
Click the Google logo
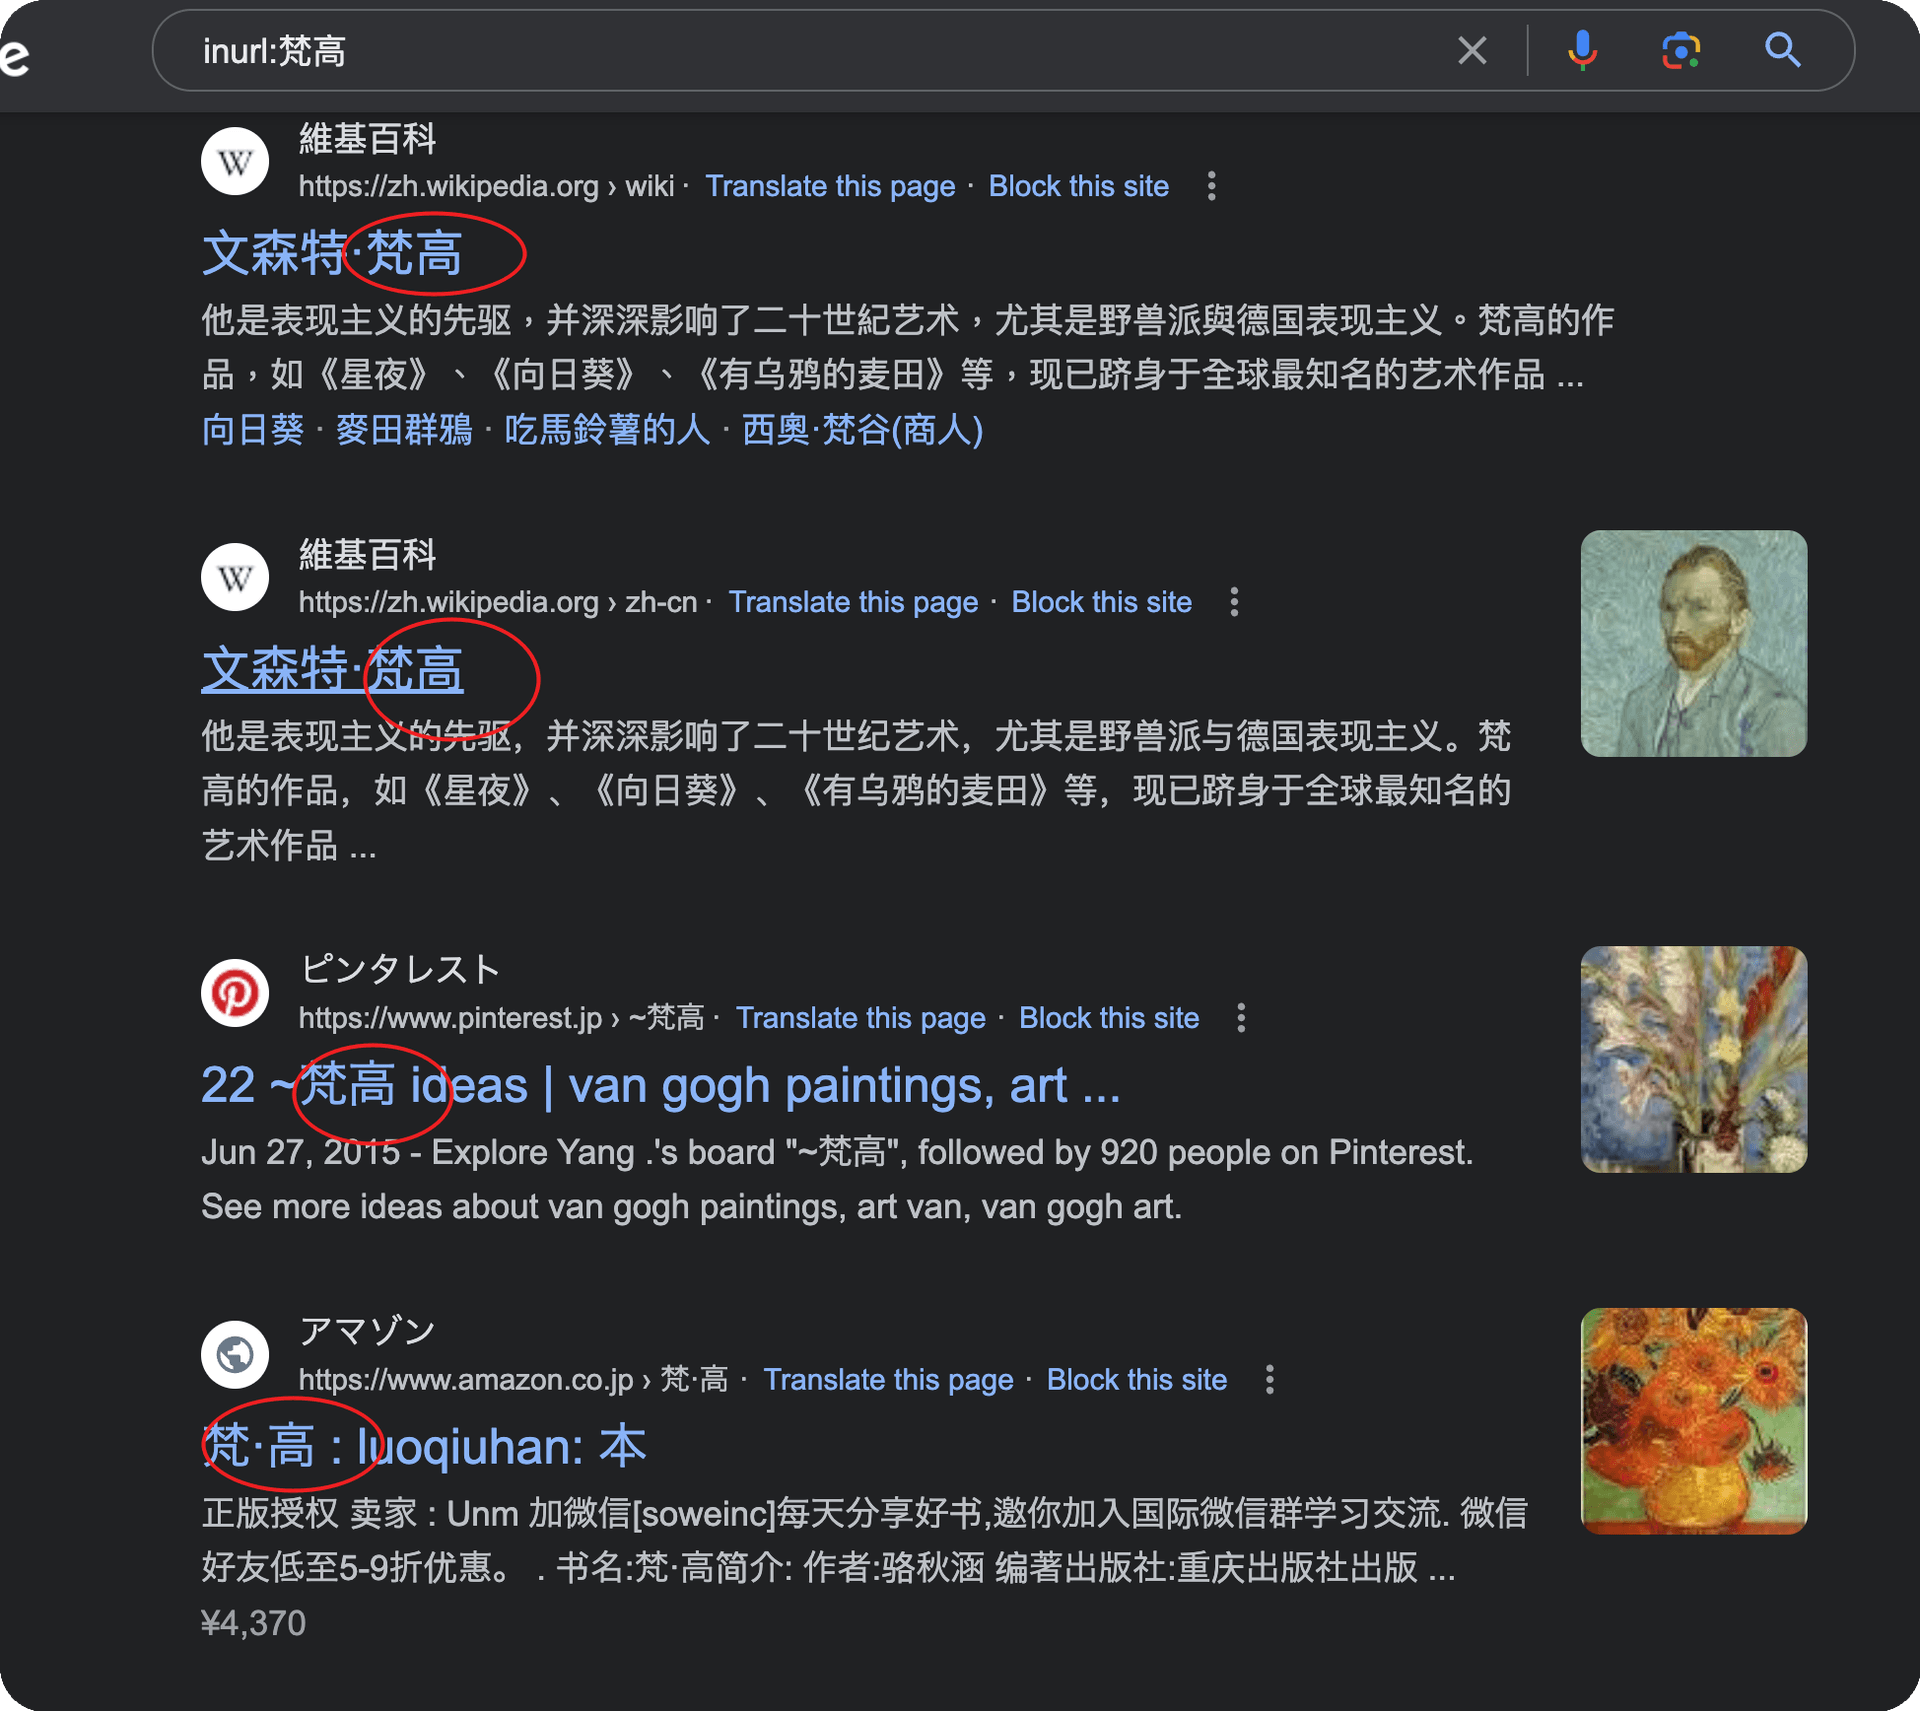pyautogui.click(x=14, y=56)
